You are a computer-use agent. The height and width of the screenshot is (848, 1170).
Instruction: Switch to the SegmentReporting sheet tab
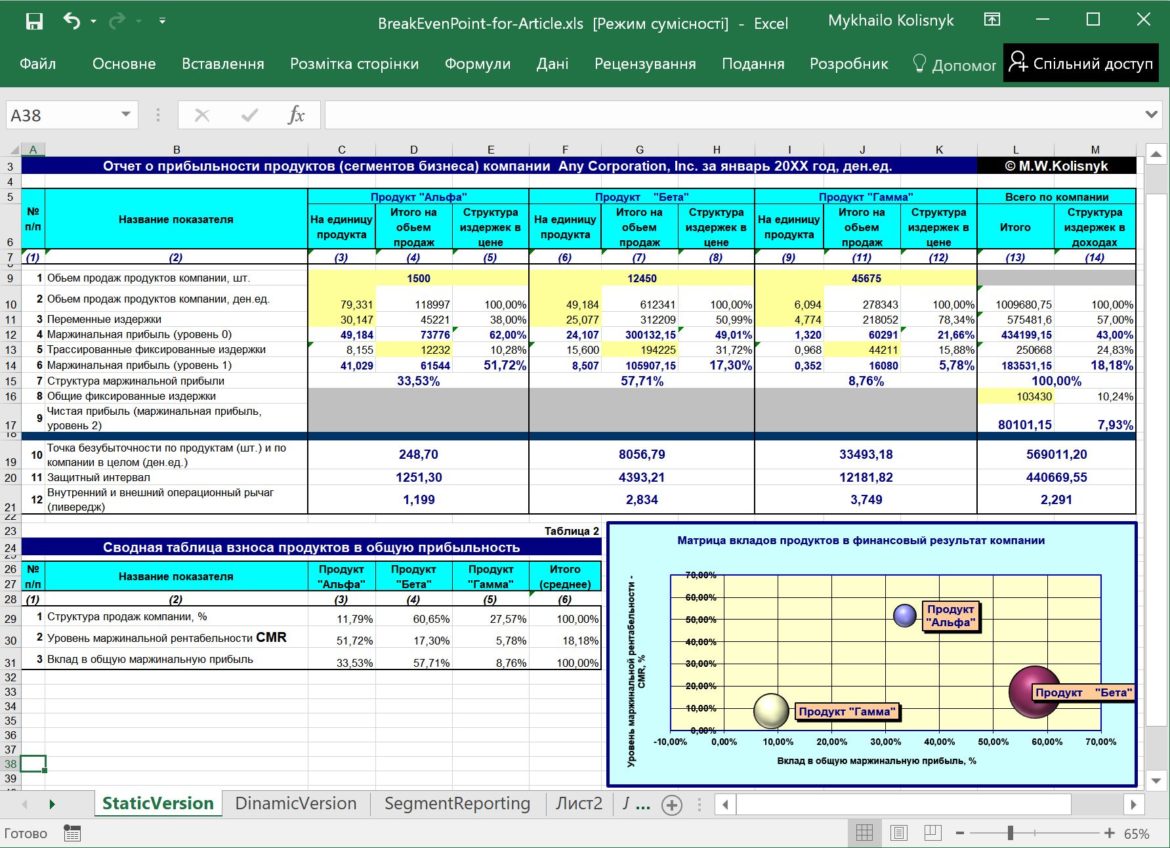click(457, 803)
